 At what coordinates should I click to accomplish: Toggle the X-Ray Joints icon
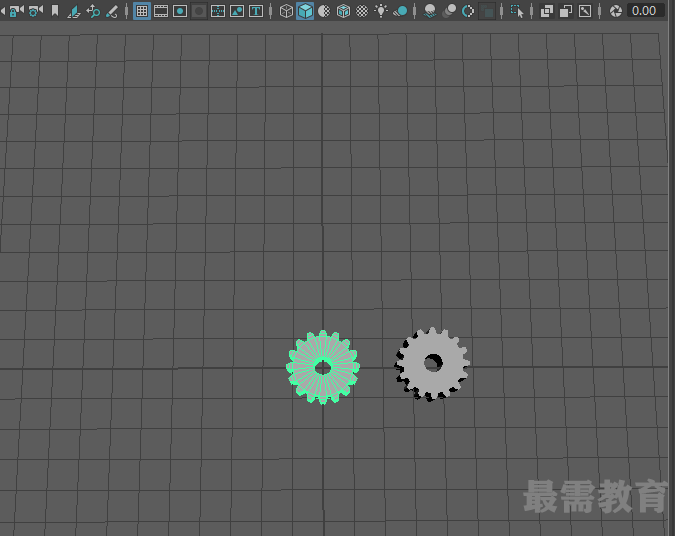585,11
